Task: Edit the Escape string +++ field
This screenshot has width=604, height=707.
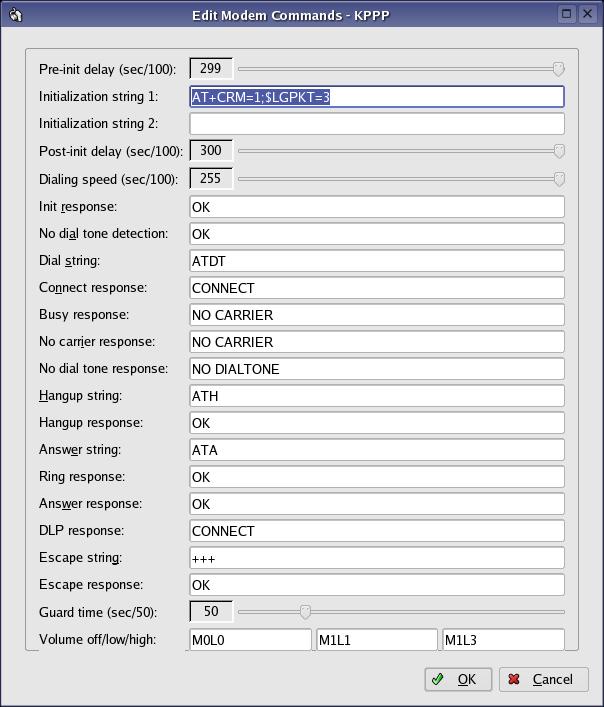Action: pyautogui.click(x=377, y=558)
